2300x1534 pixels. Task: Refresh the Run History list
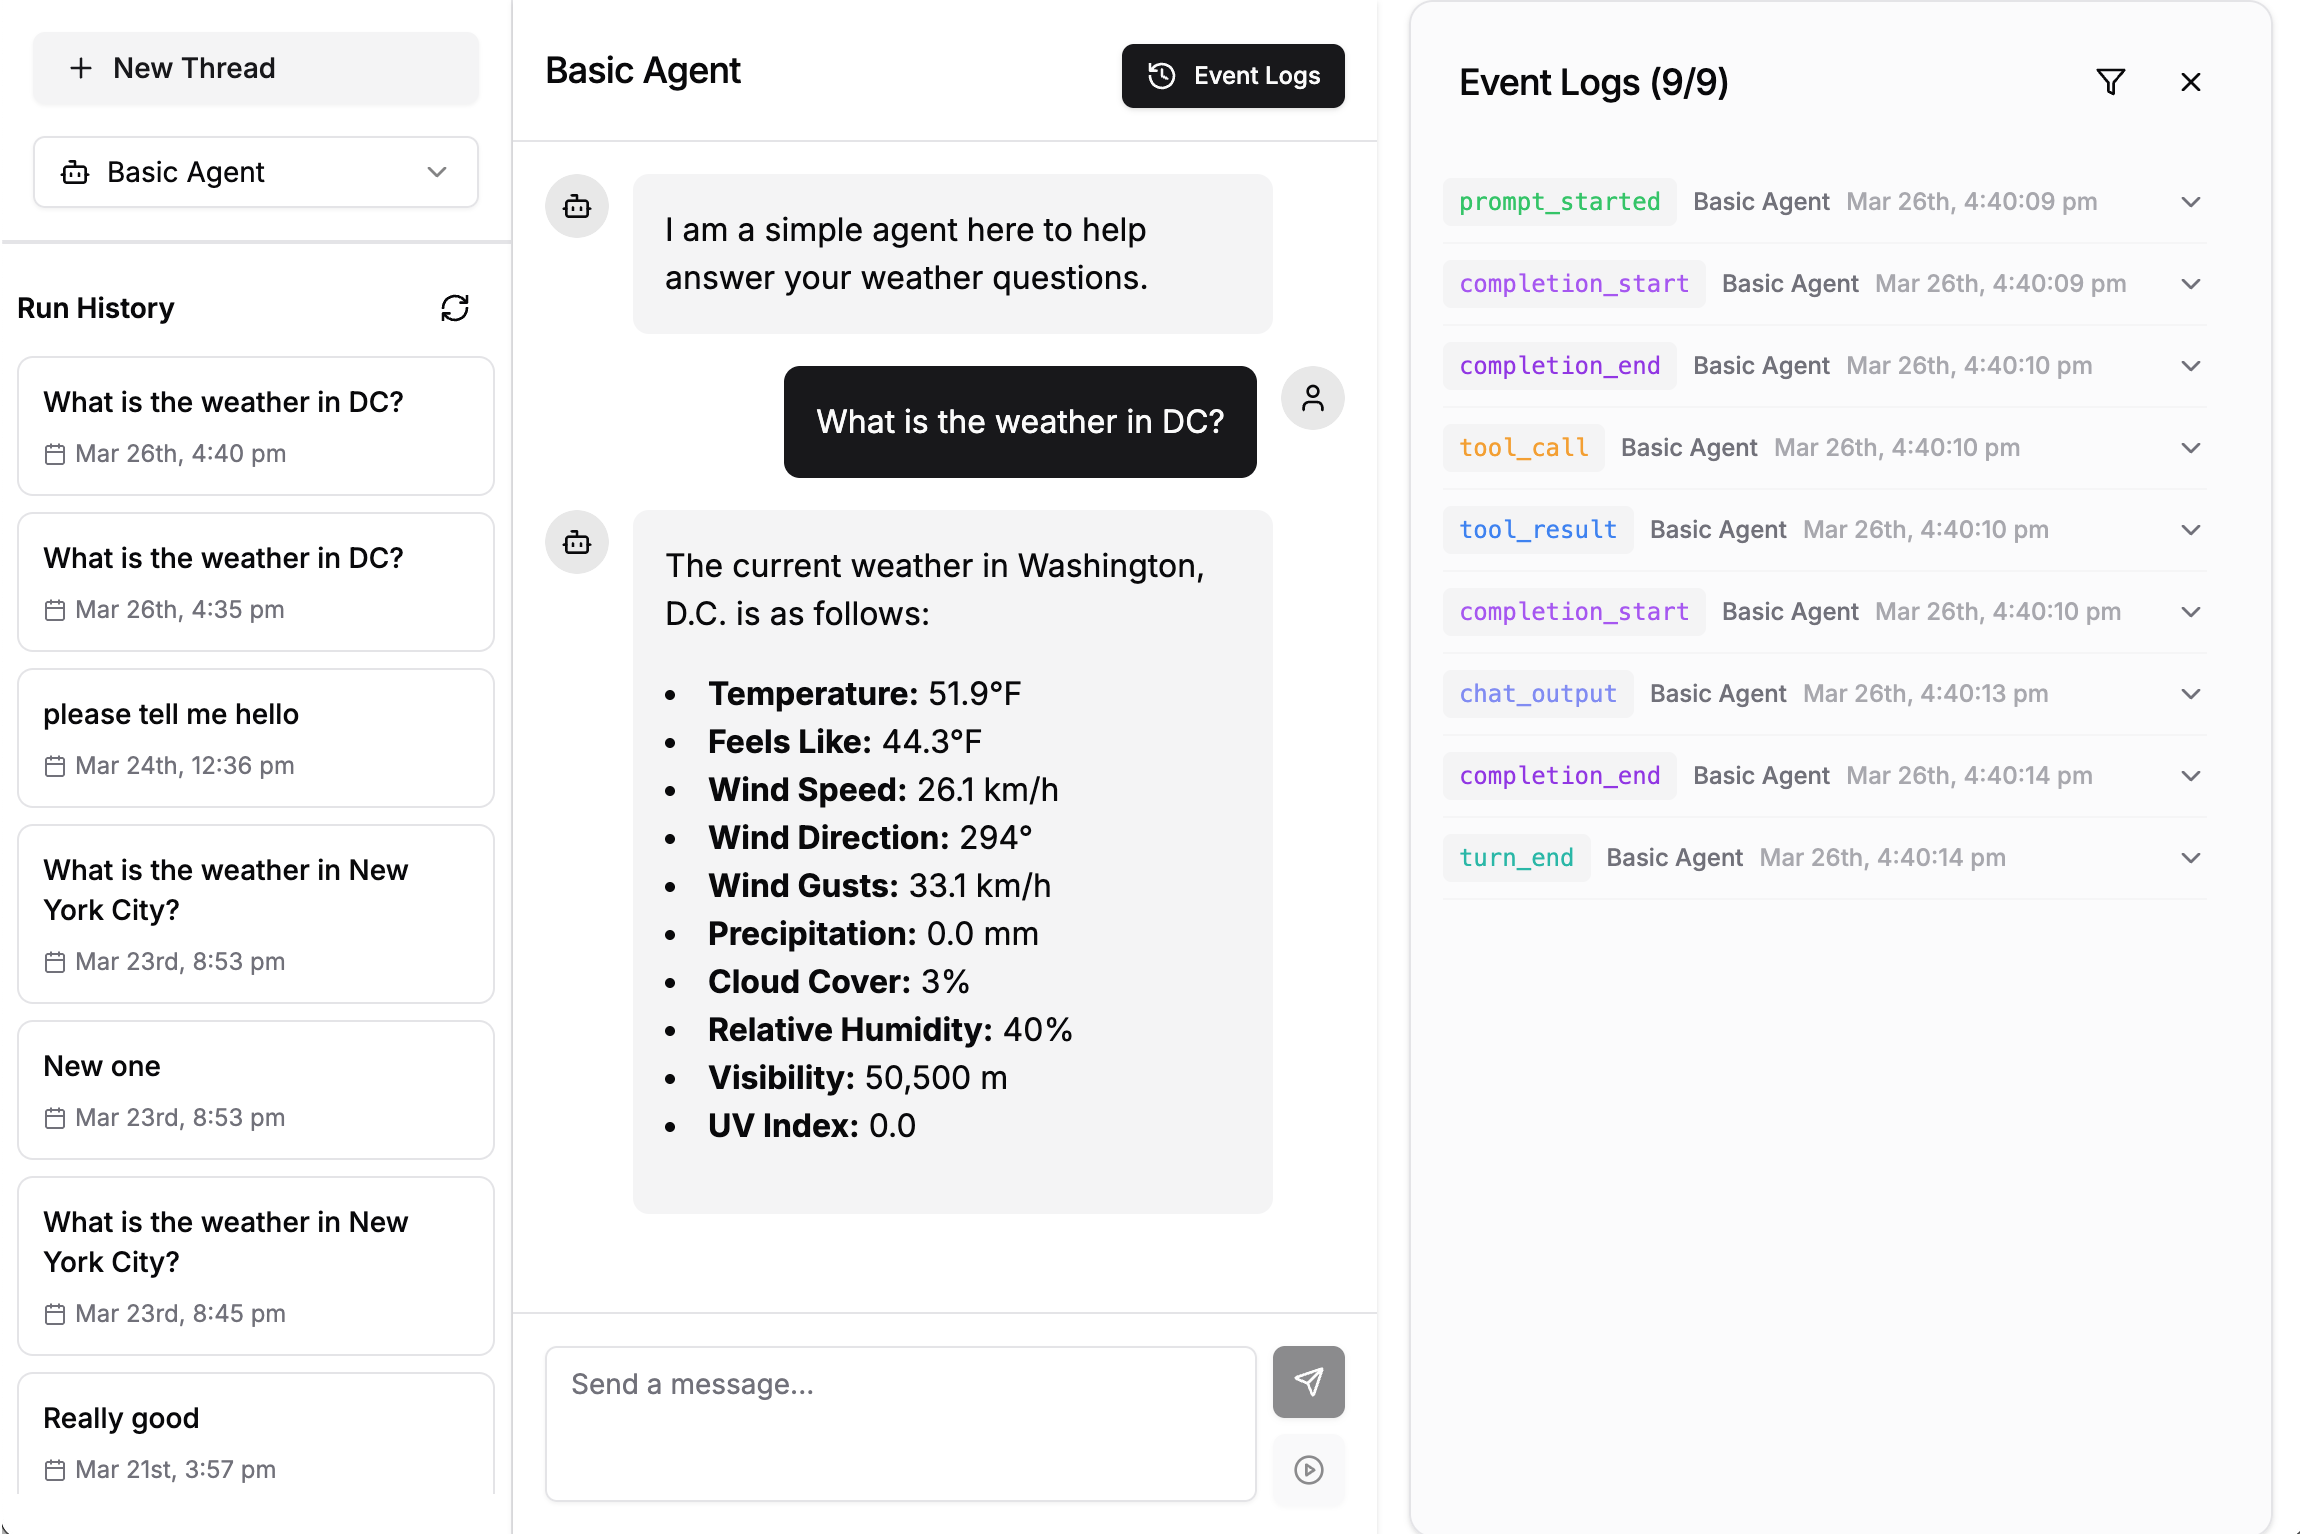(455, 308)
